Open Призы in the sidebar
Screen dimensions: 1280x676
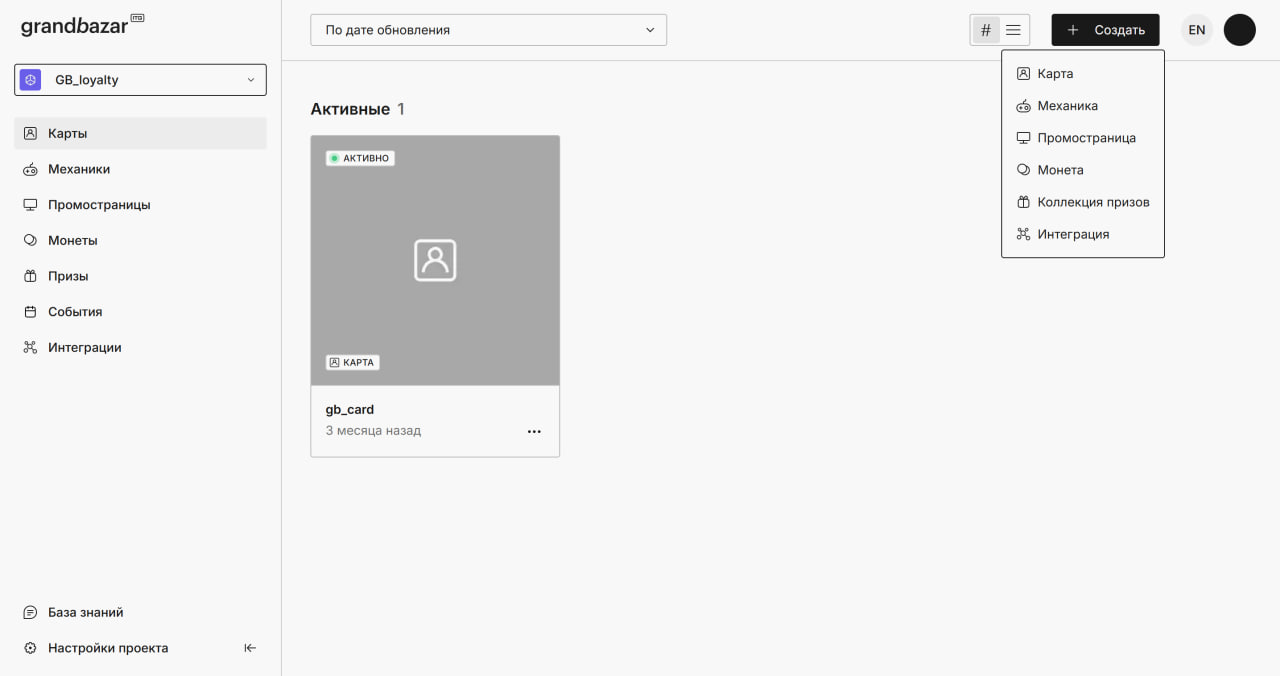(x=140, y=276)
